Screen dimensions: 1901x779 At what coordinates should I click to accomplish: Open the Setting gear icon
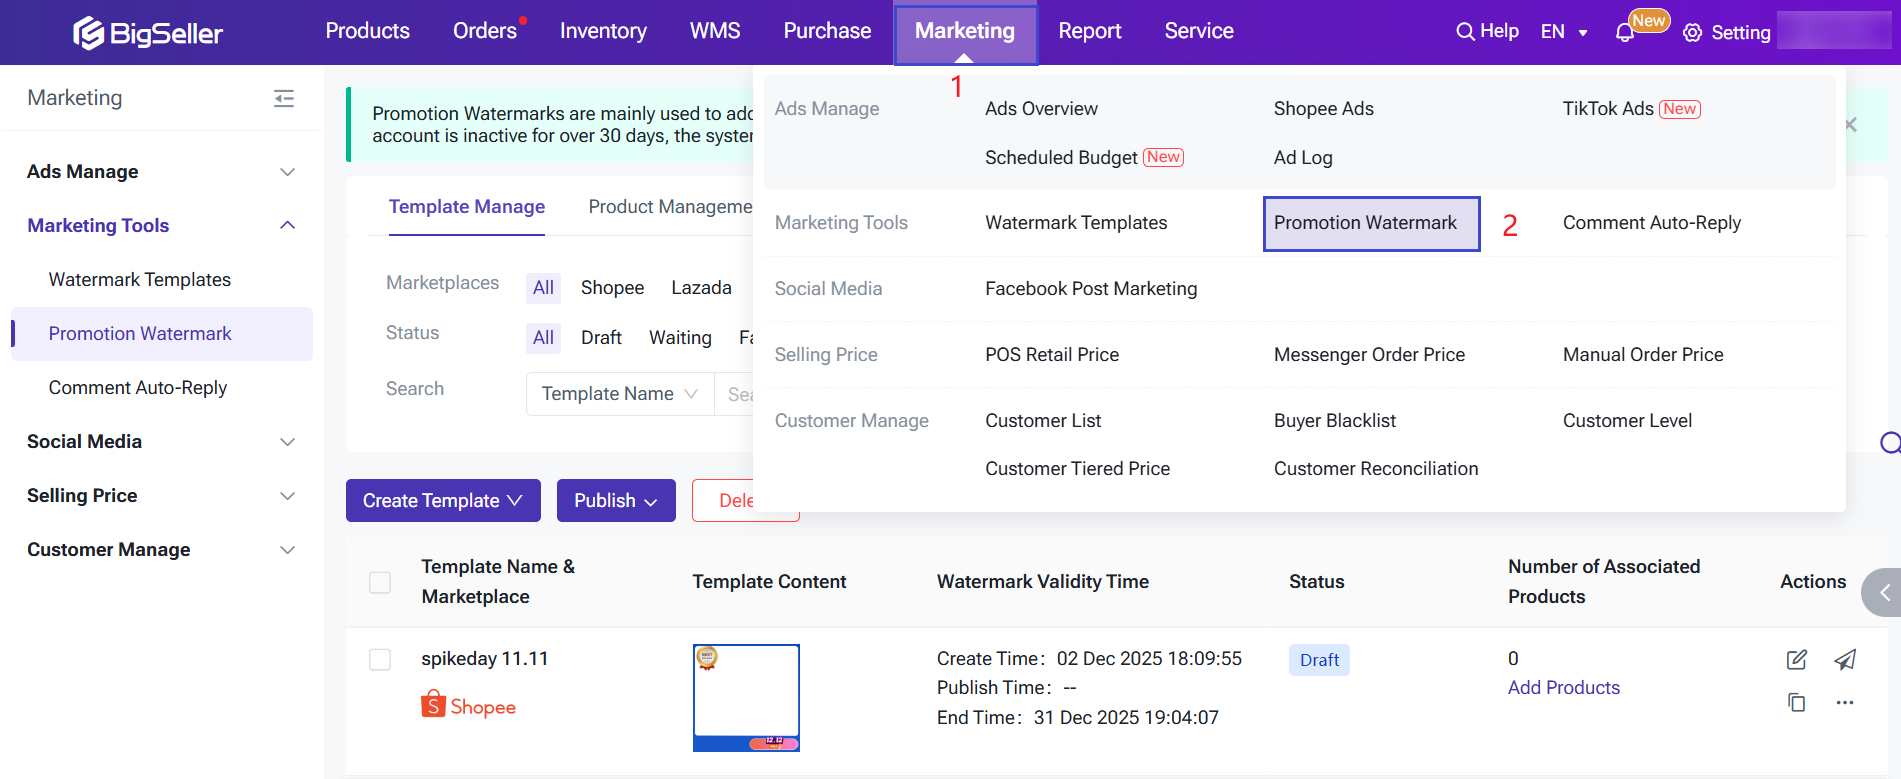pos(1692,33)
